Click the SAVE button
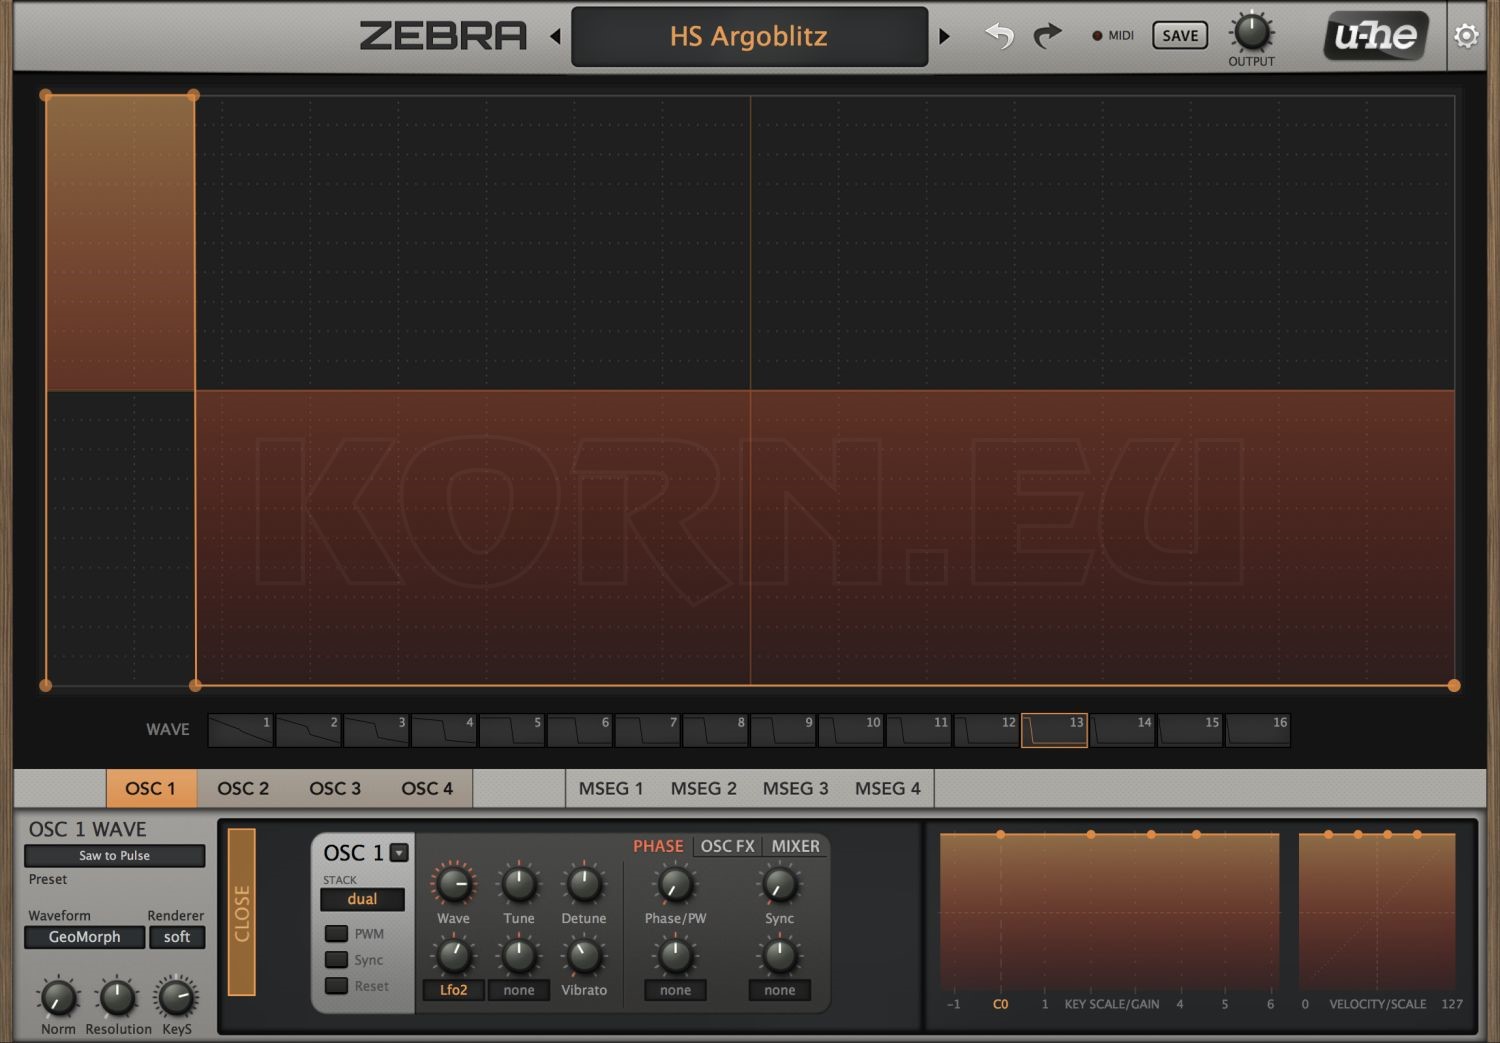Screen dimensions: 1500x1043 (x=1179, y=34)
